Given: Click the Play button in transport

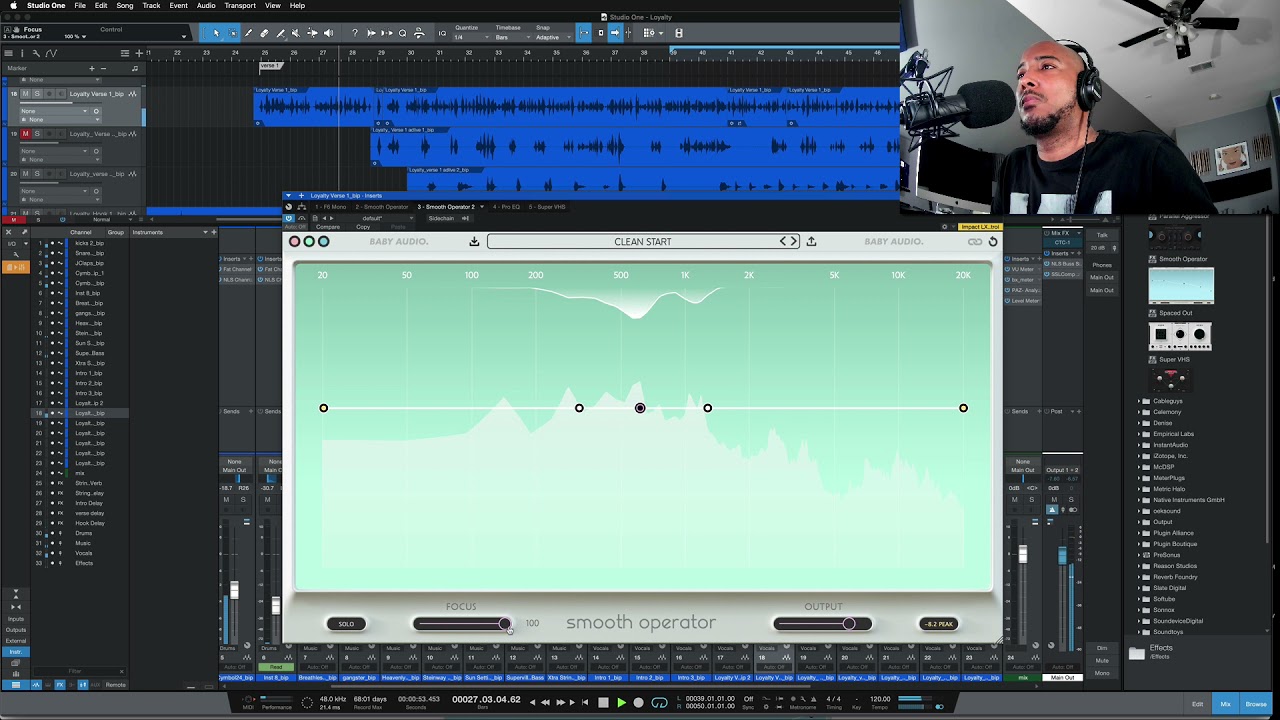Looking at the screenshot, I should (621, 703).
